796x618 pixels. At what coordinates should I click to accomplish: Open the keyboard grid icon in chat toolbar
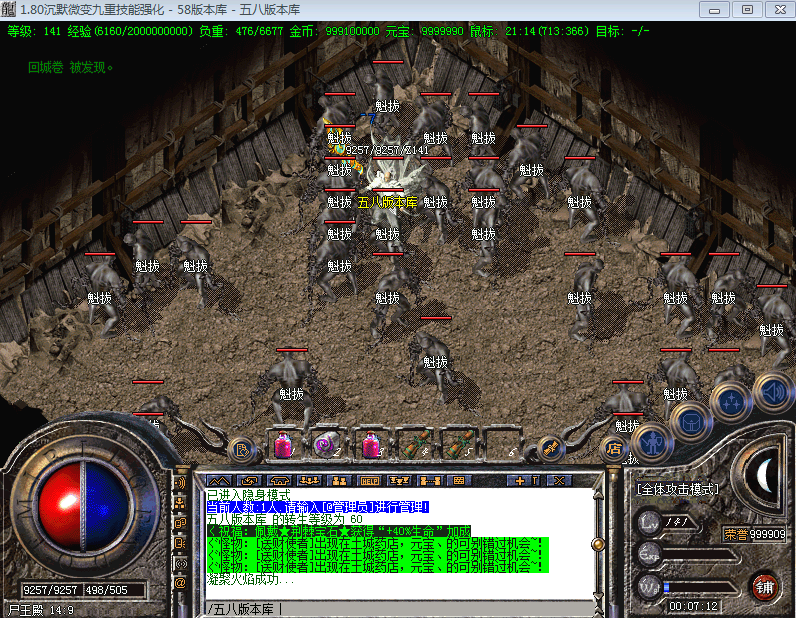click(x=459, y=480)
